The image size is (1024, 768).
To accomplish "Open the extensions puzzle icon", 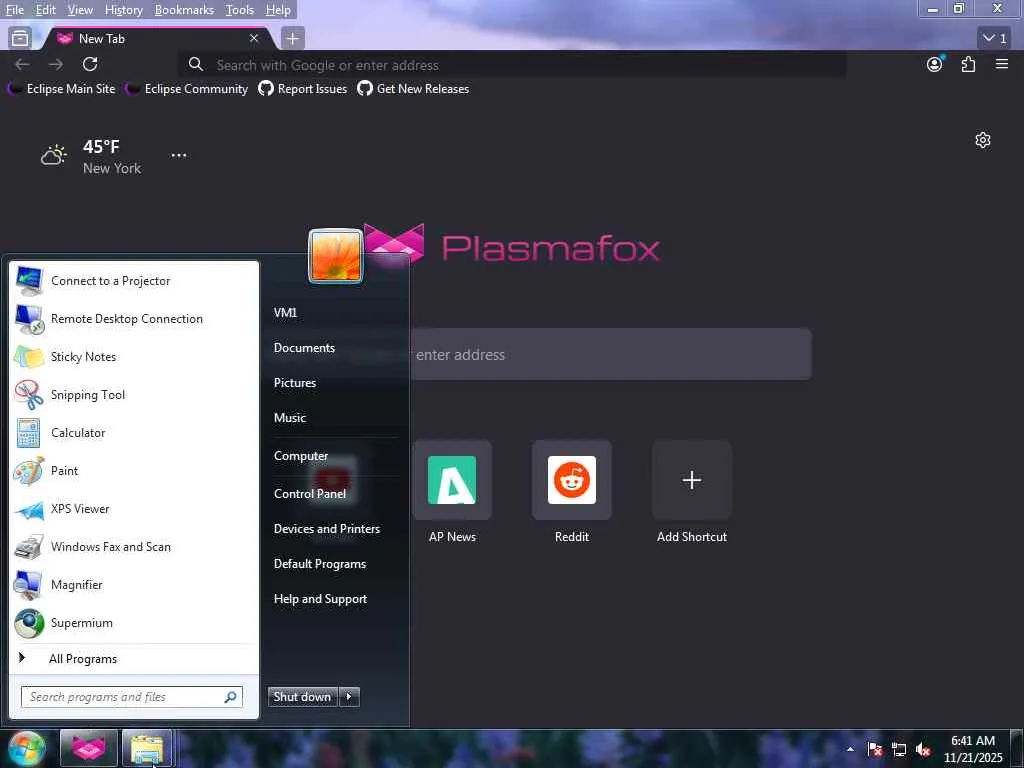I will pos(968,64).
